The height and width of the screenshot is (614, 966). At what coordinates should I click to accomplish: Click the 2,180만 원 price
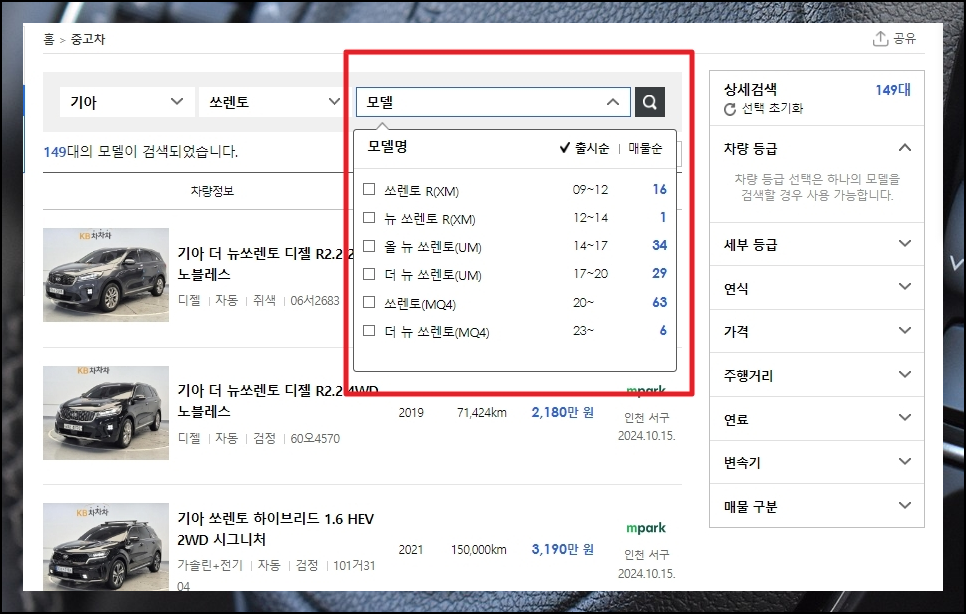pos(562,412)
